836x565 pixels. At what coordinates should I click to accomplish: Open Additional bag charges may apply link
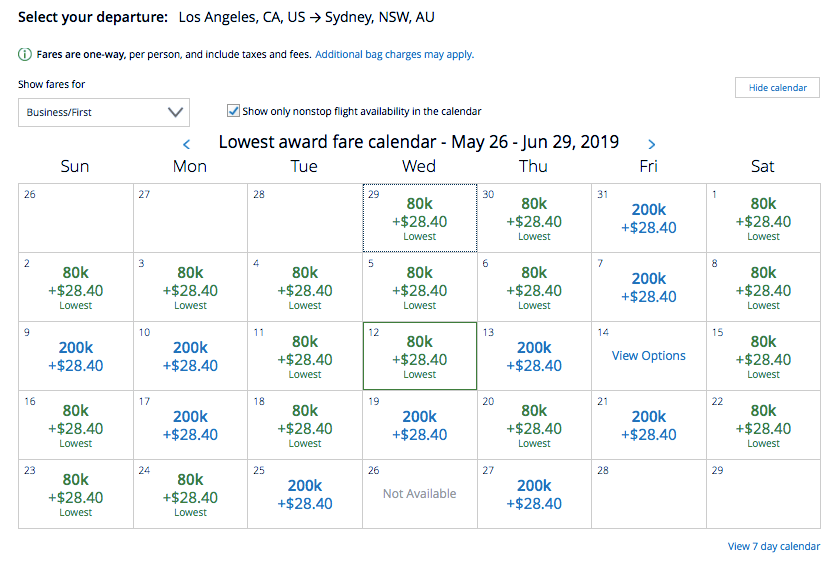click(394, 55)
